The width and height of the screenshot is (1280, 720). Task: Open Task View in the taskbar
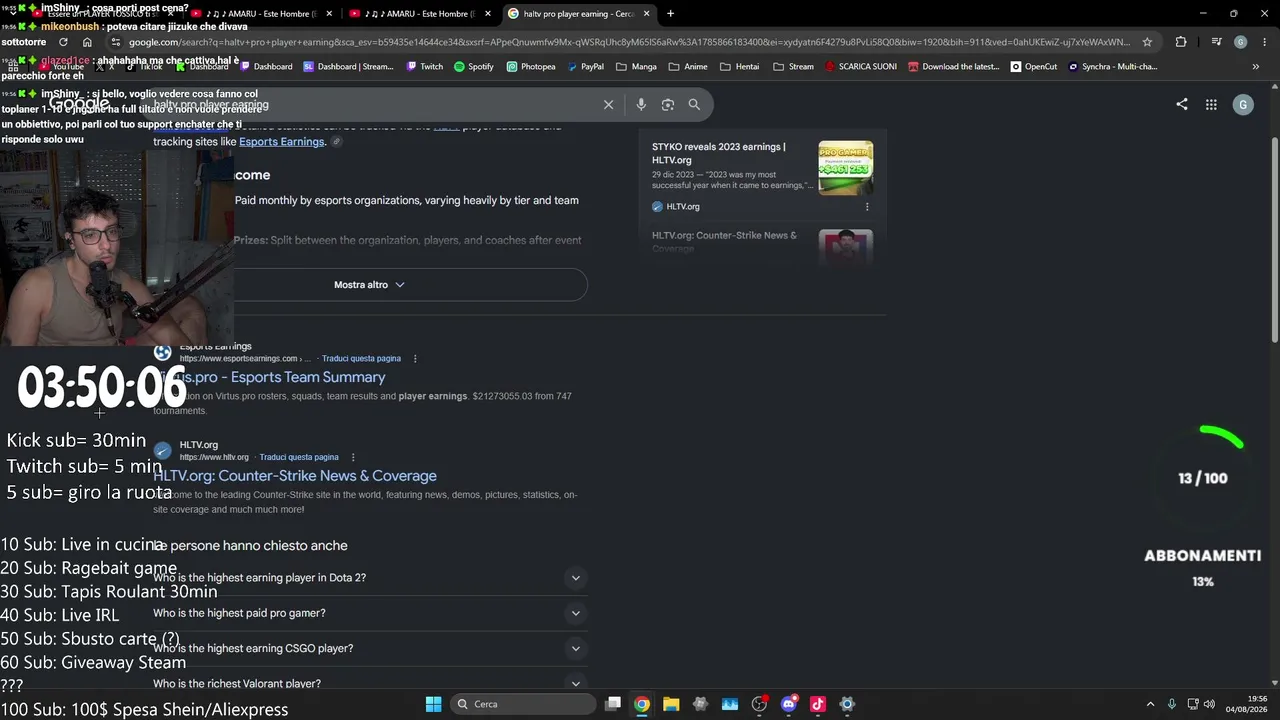point(613,704)
